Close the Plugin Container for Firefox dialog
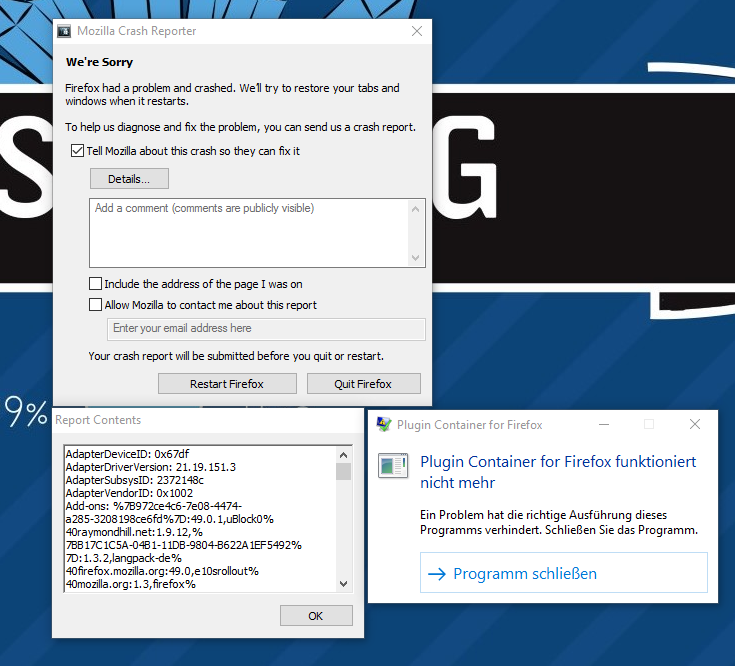 [695, 424]
